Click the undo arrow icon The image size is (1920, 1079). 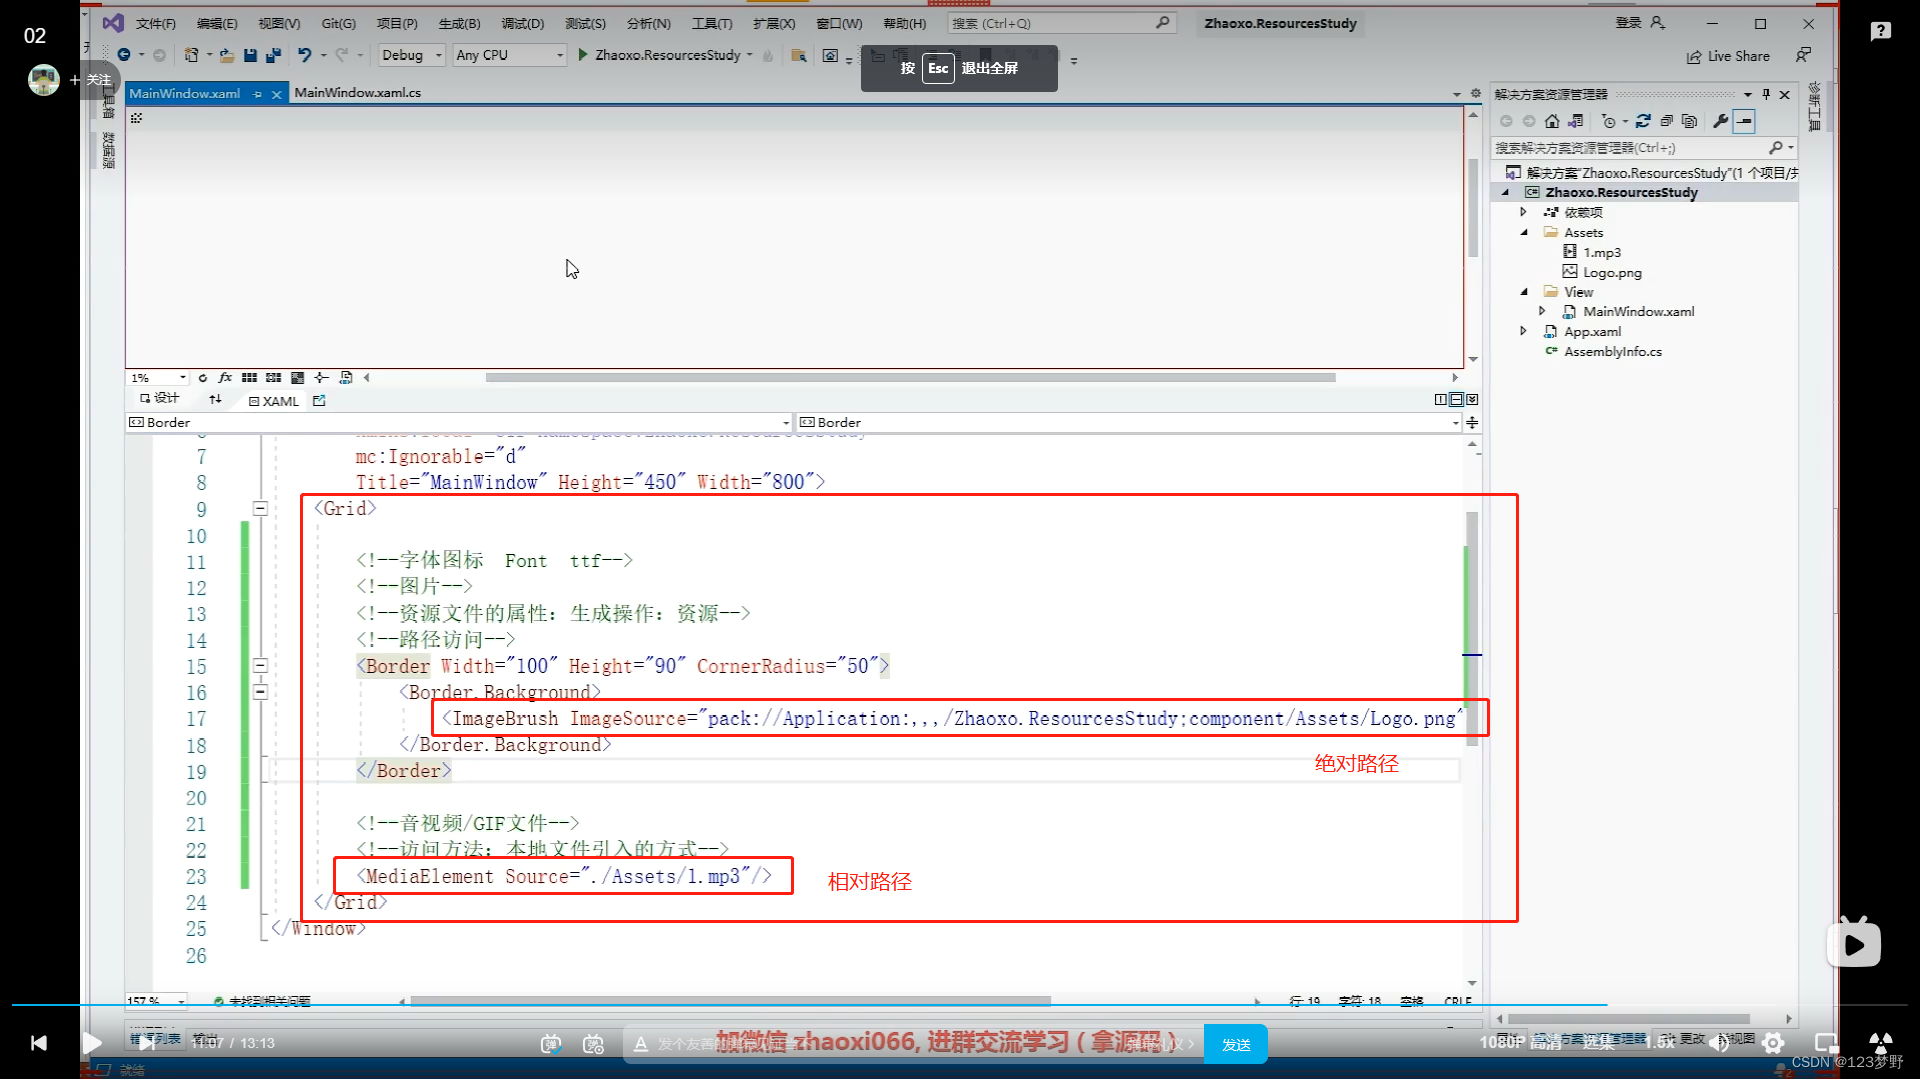click(x=304, y=55)
